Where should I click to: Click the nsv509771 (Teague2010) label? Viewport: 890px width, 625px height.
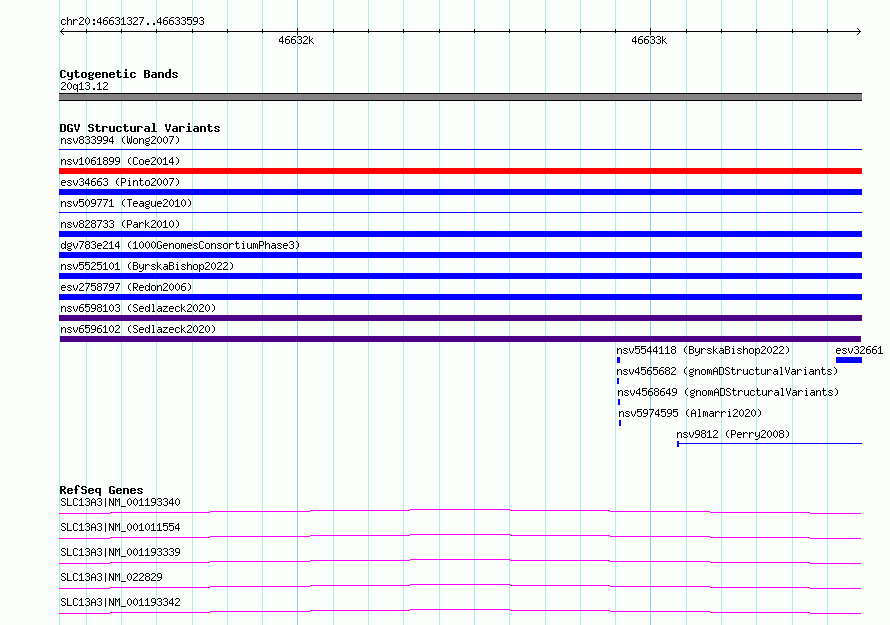click(x=126, y=203)
